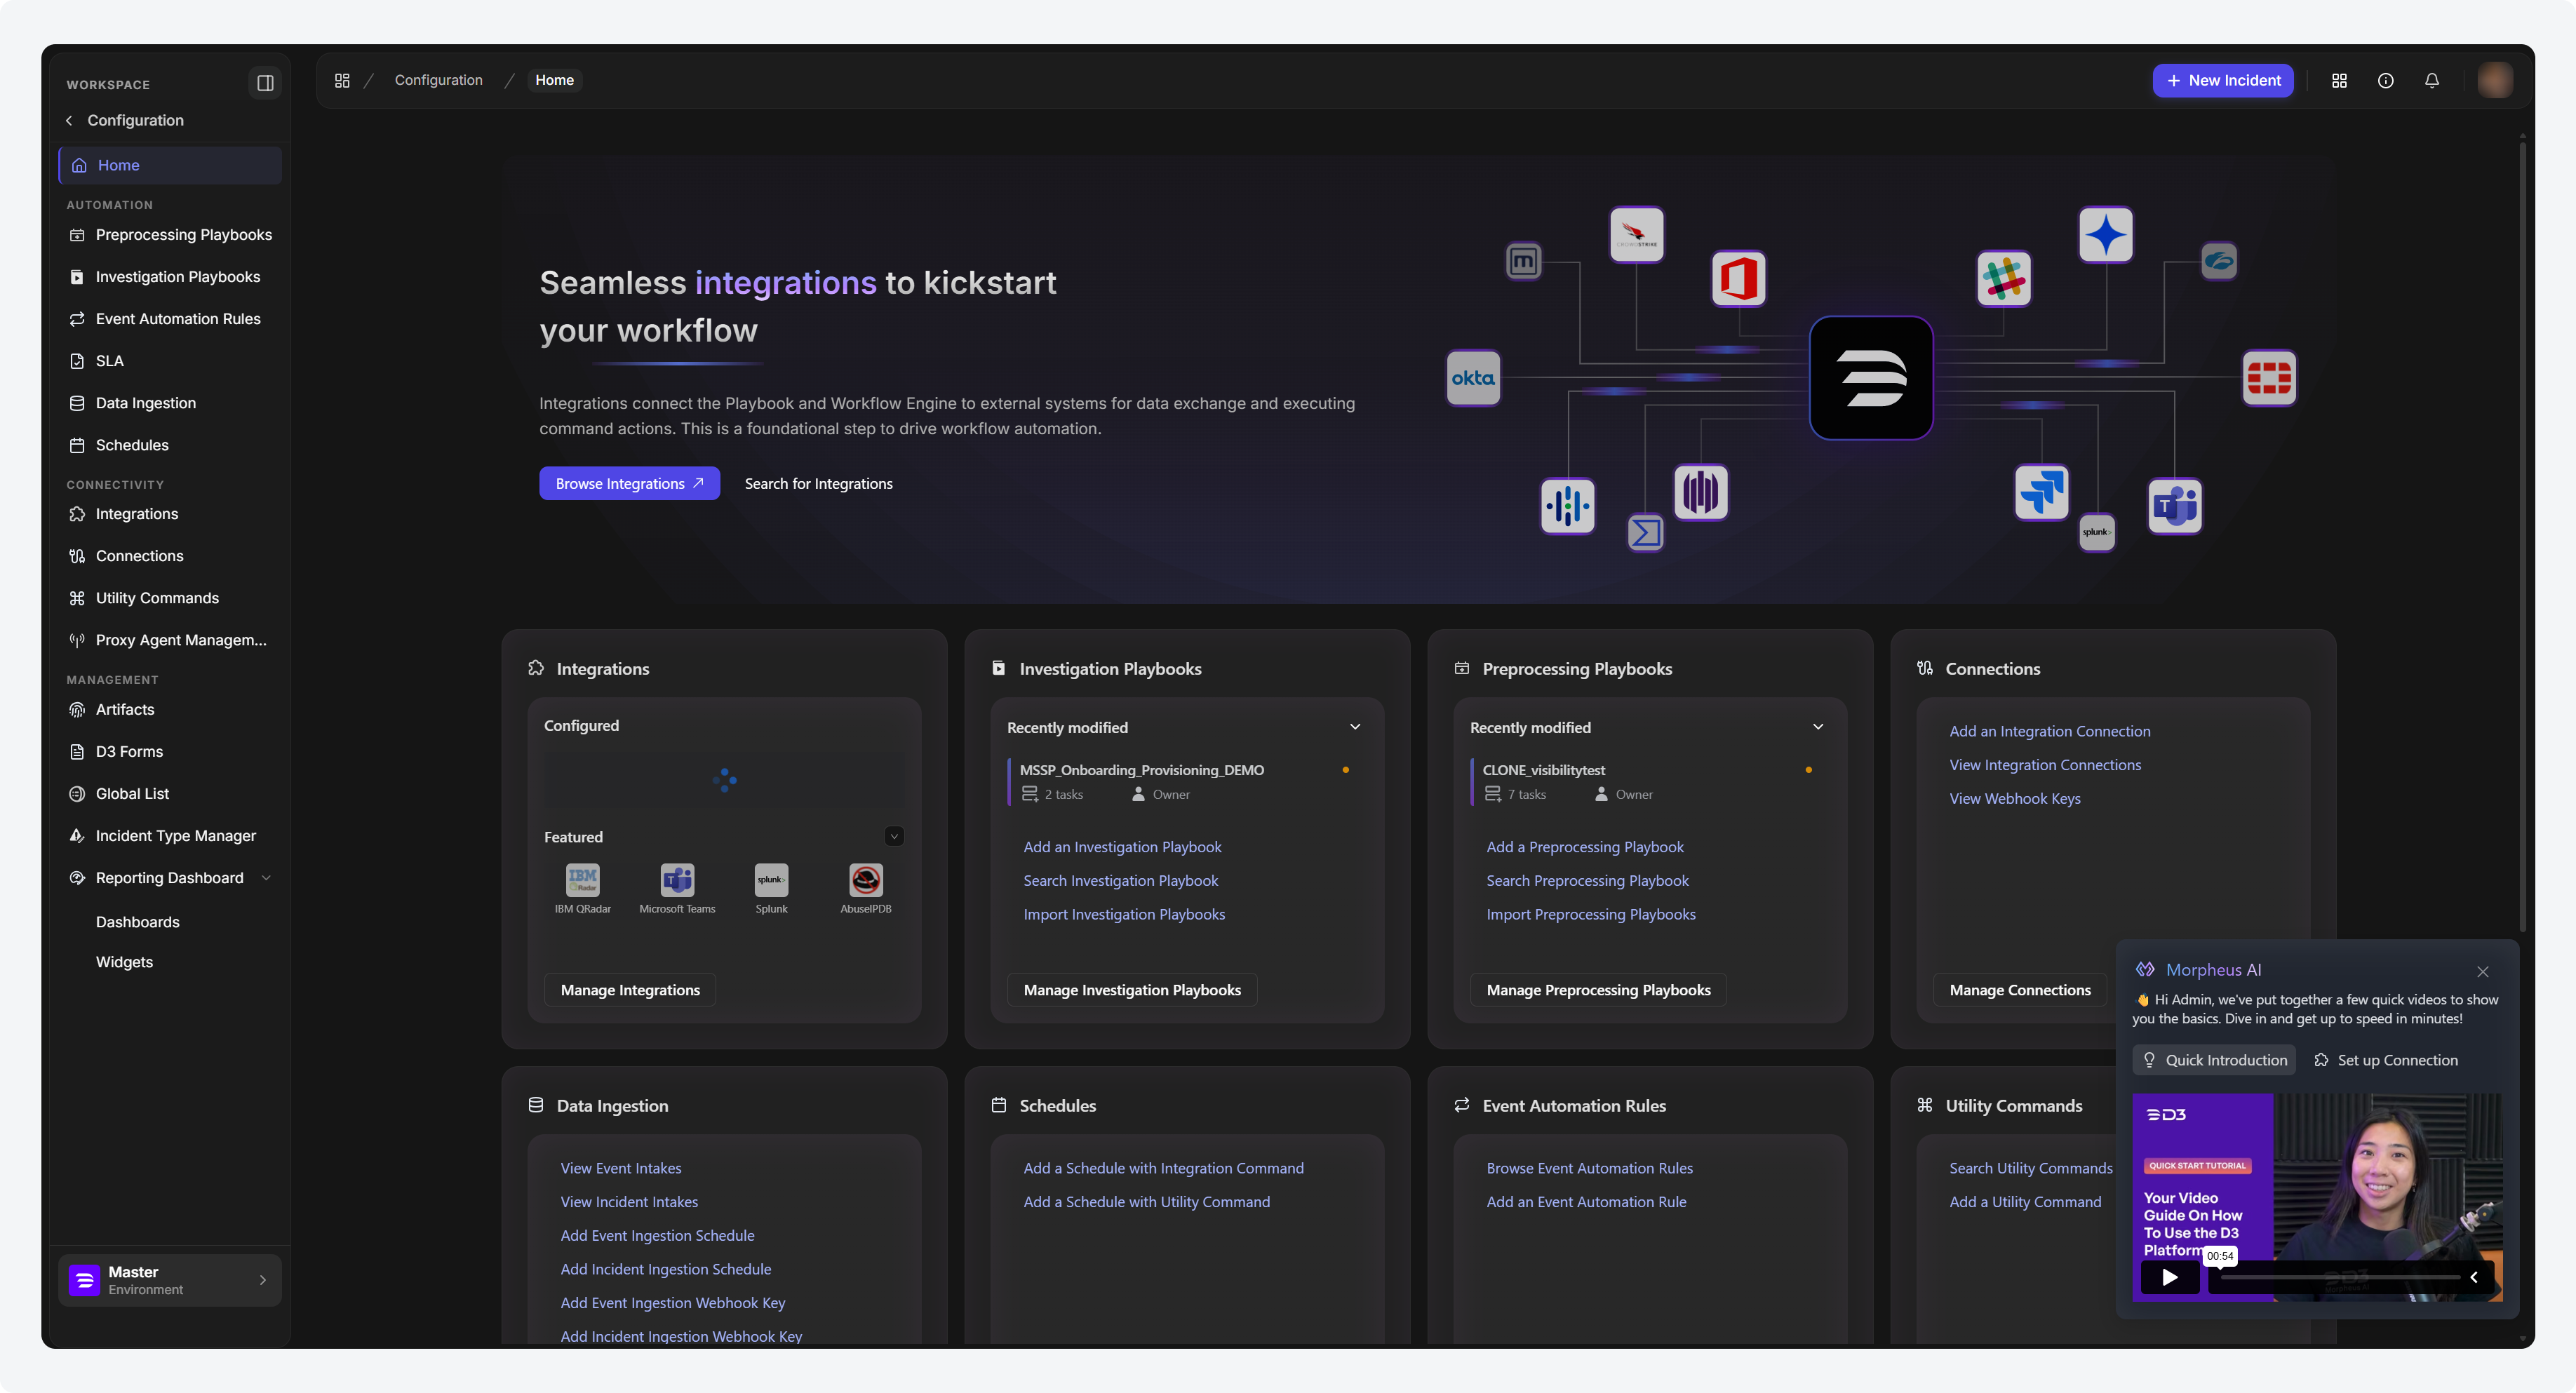
Task: Open Widgets under Reporting Dashboard
Action: (124, 962)
